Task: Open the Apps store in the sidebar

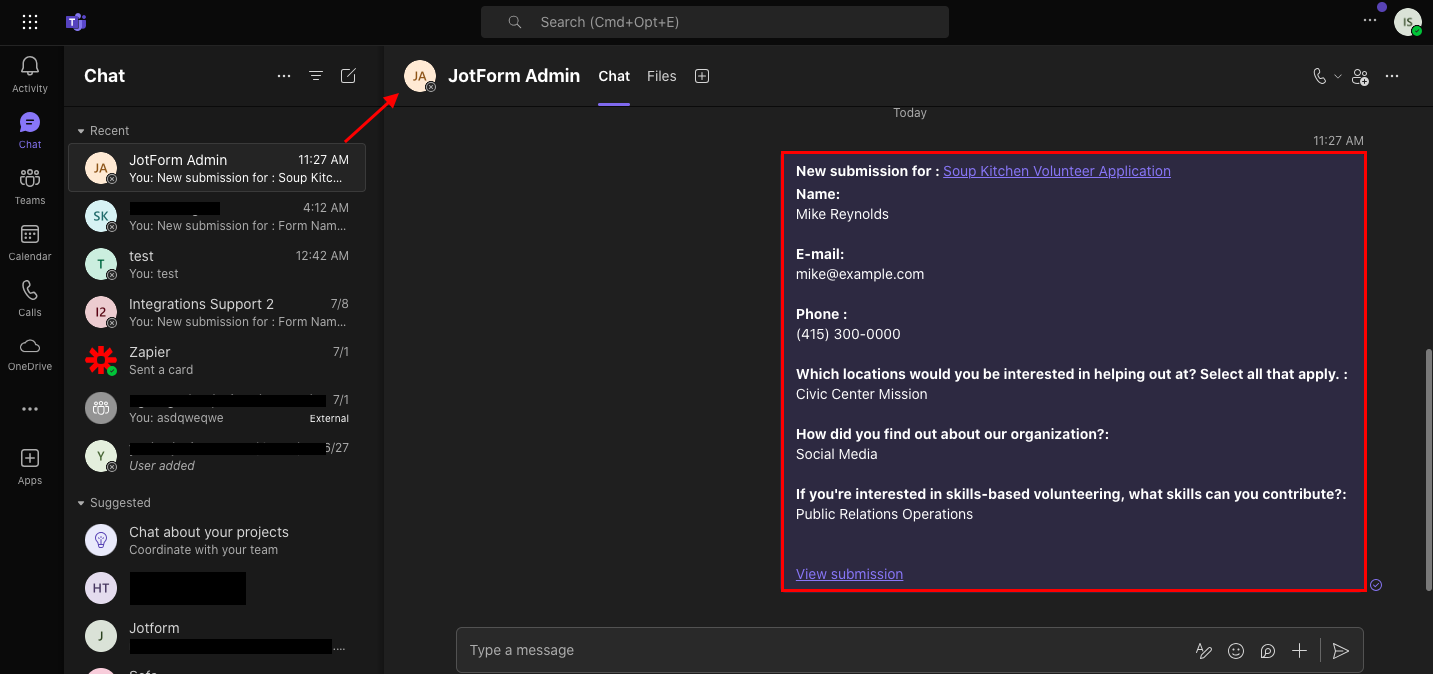Action: click(30, 466)
